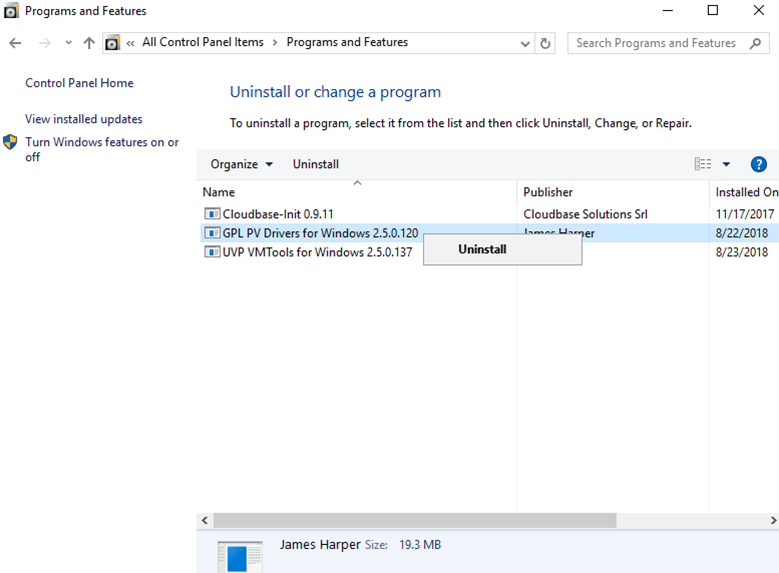Choose Uninstall from the context menu

pyautogui.click(x=502, y=249)
